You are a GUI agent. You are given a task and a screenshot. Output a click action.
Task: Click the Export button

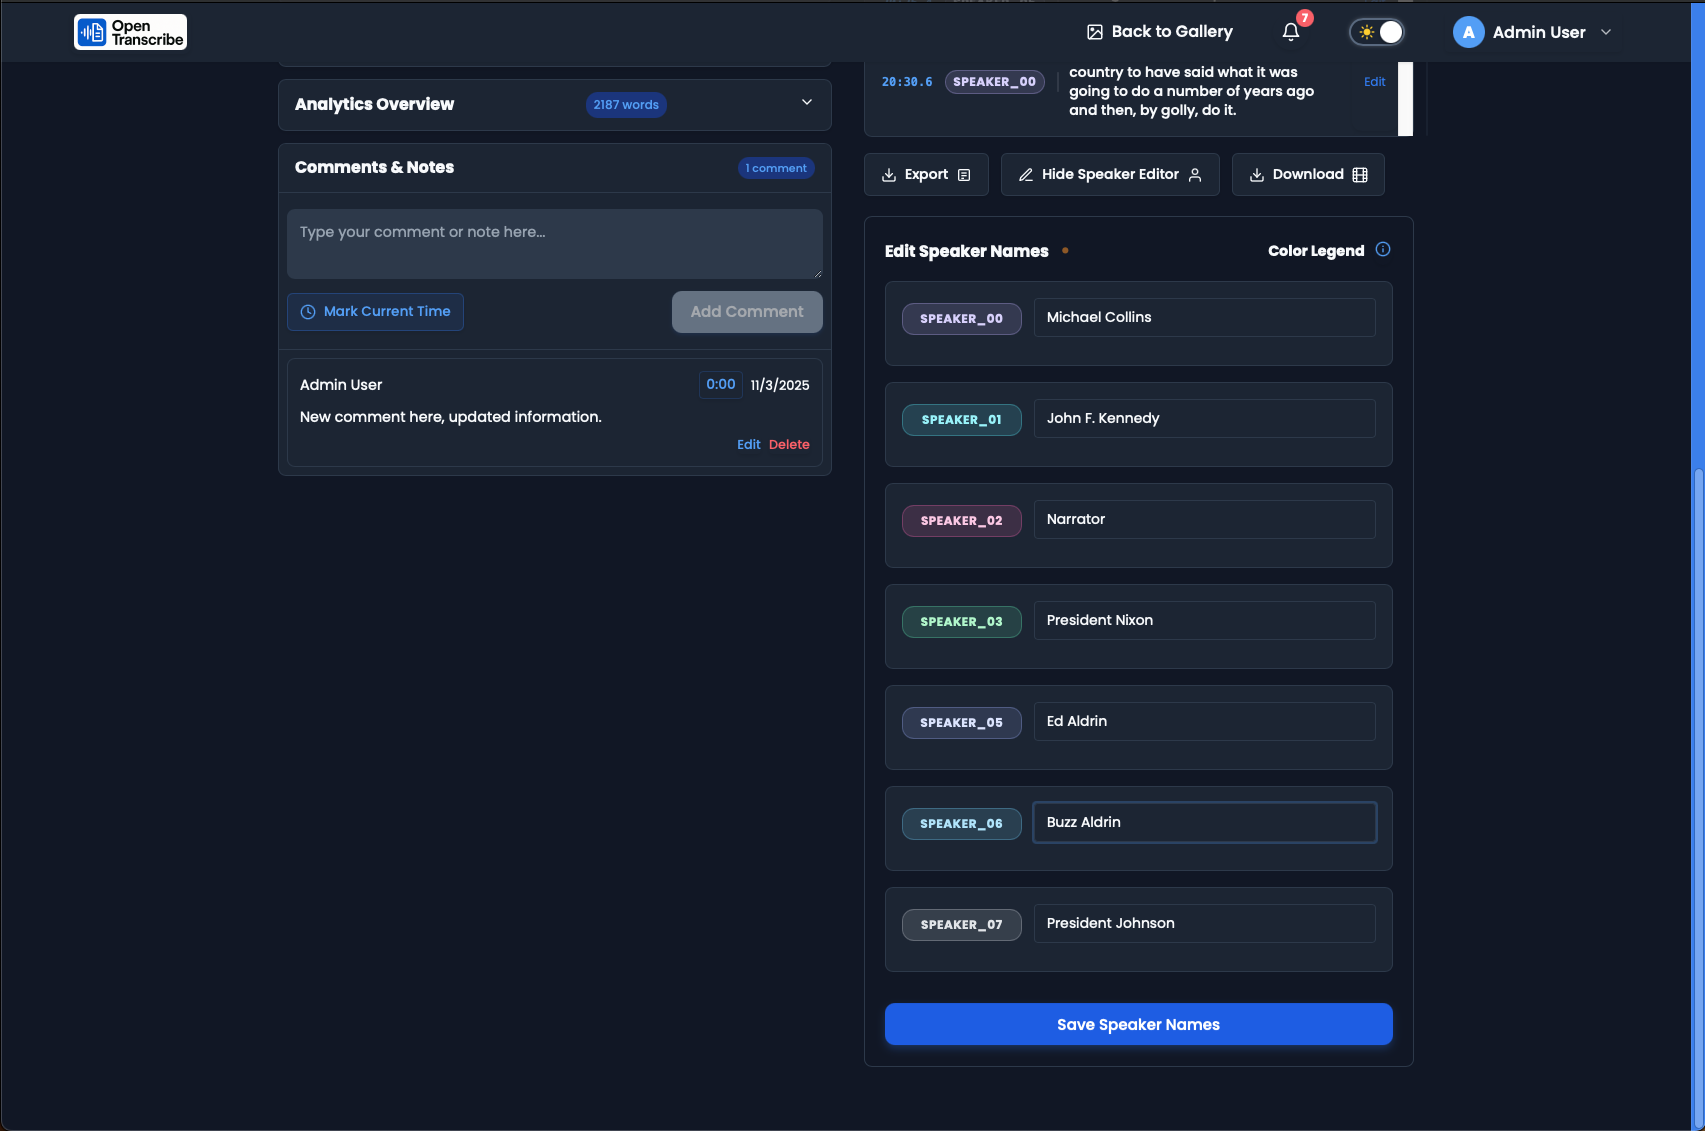tap(926, 175)
